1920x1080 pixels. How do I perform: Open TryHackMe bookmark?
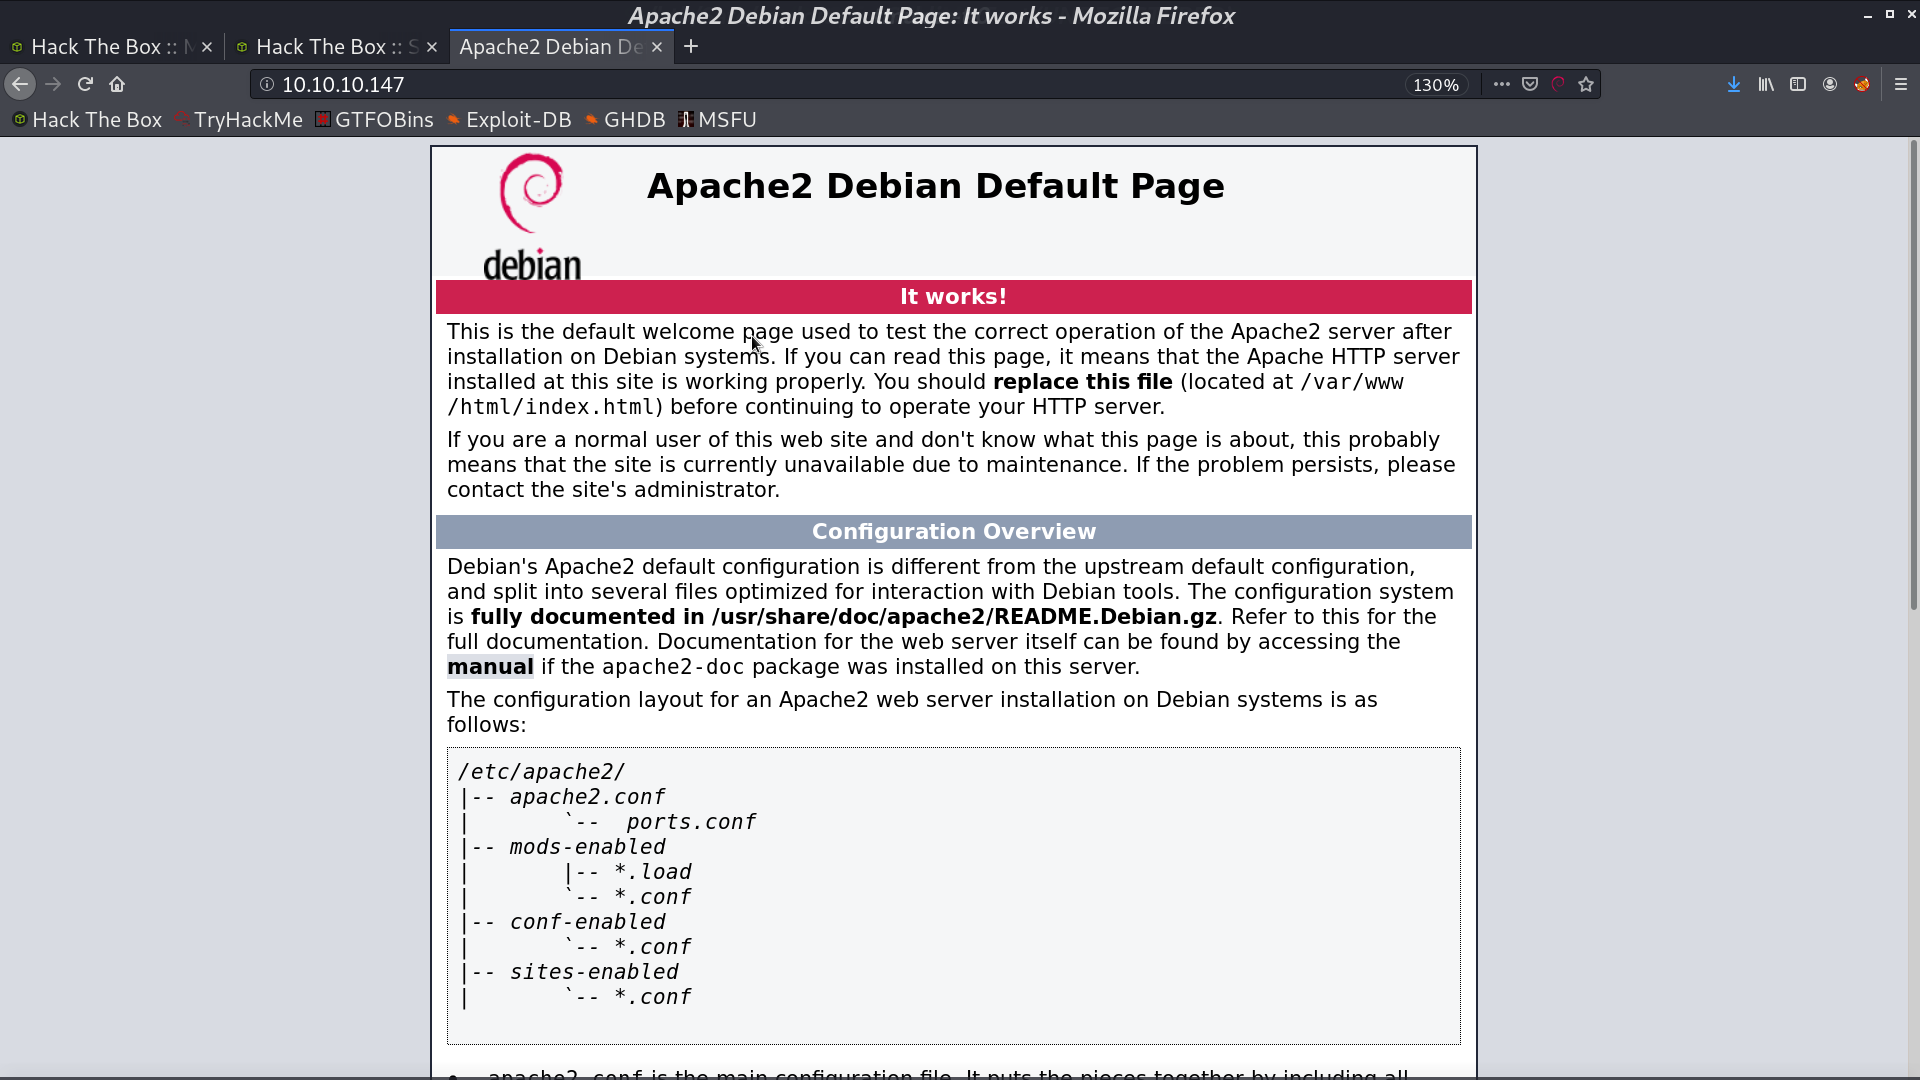click(238, 120)
